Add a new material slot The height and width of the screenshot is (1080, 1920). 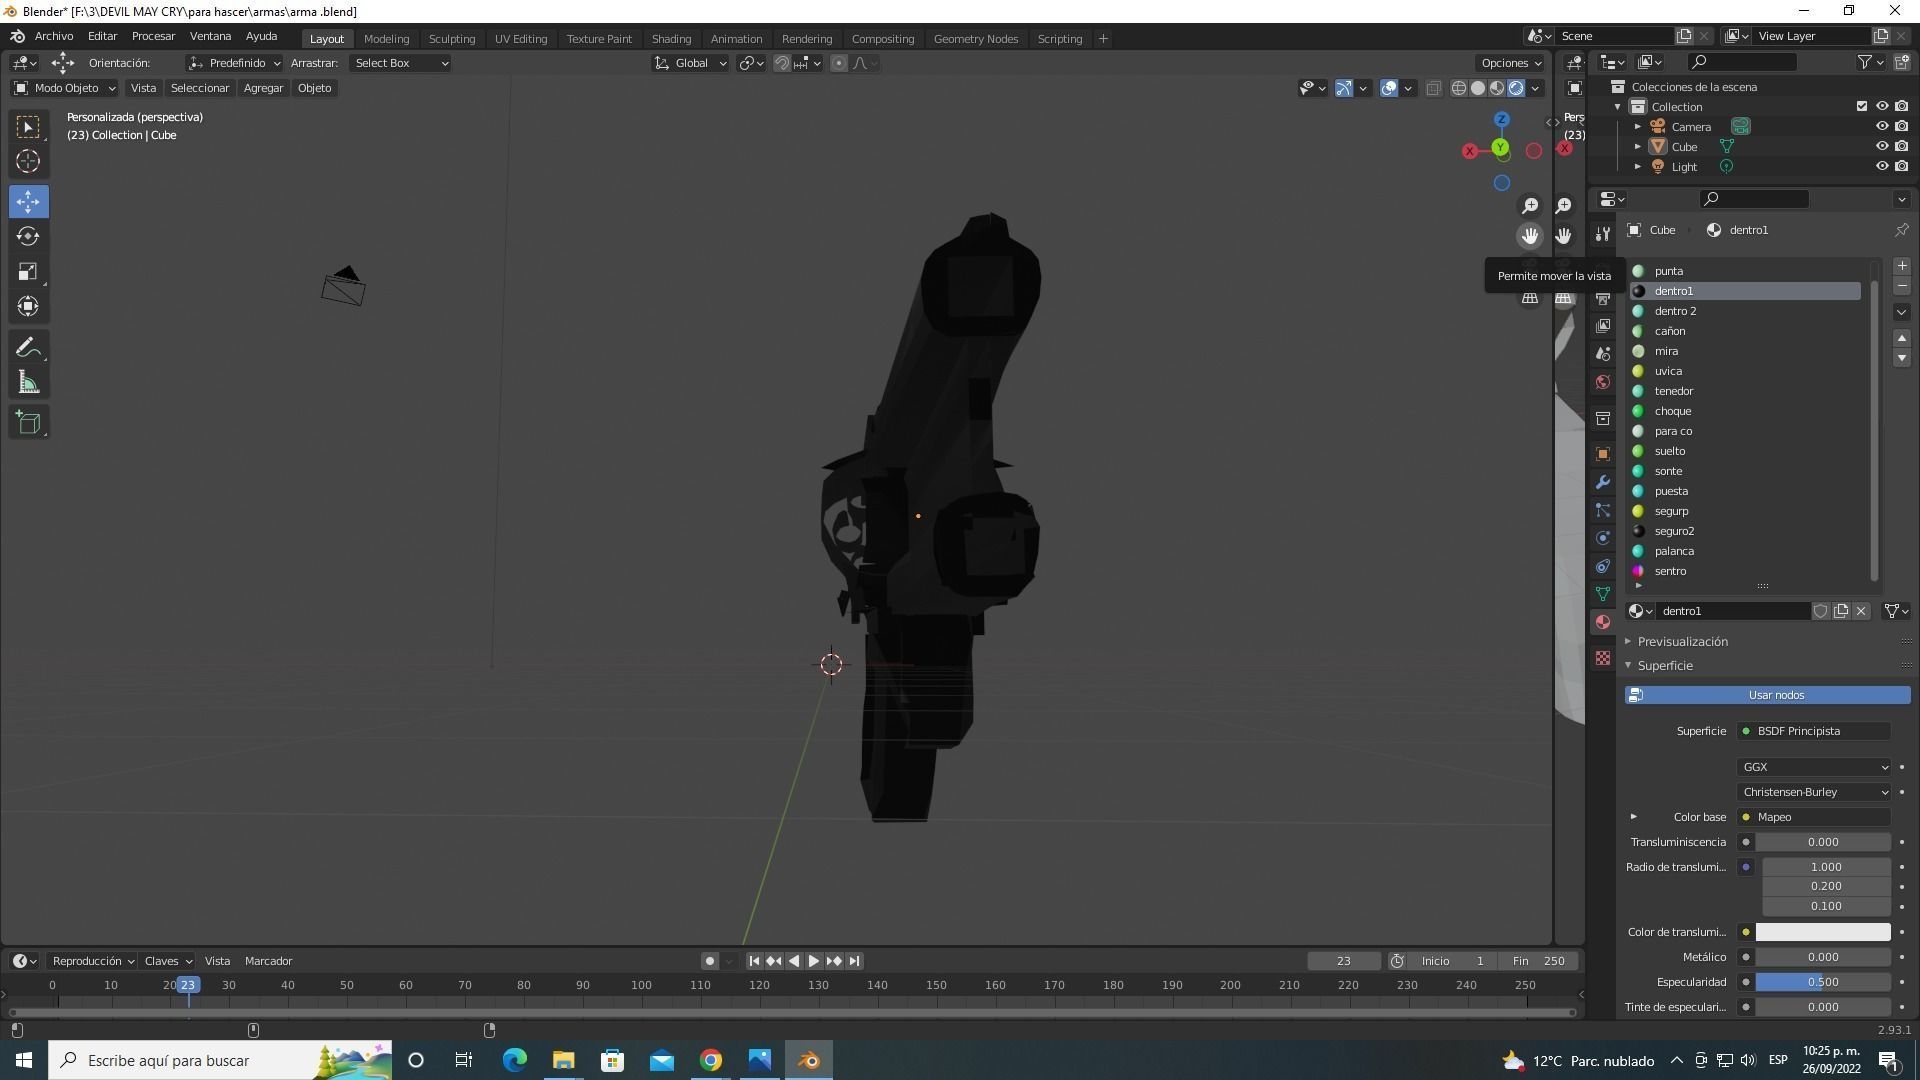coord(1902,266)
